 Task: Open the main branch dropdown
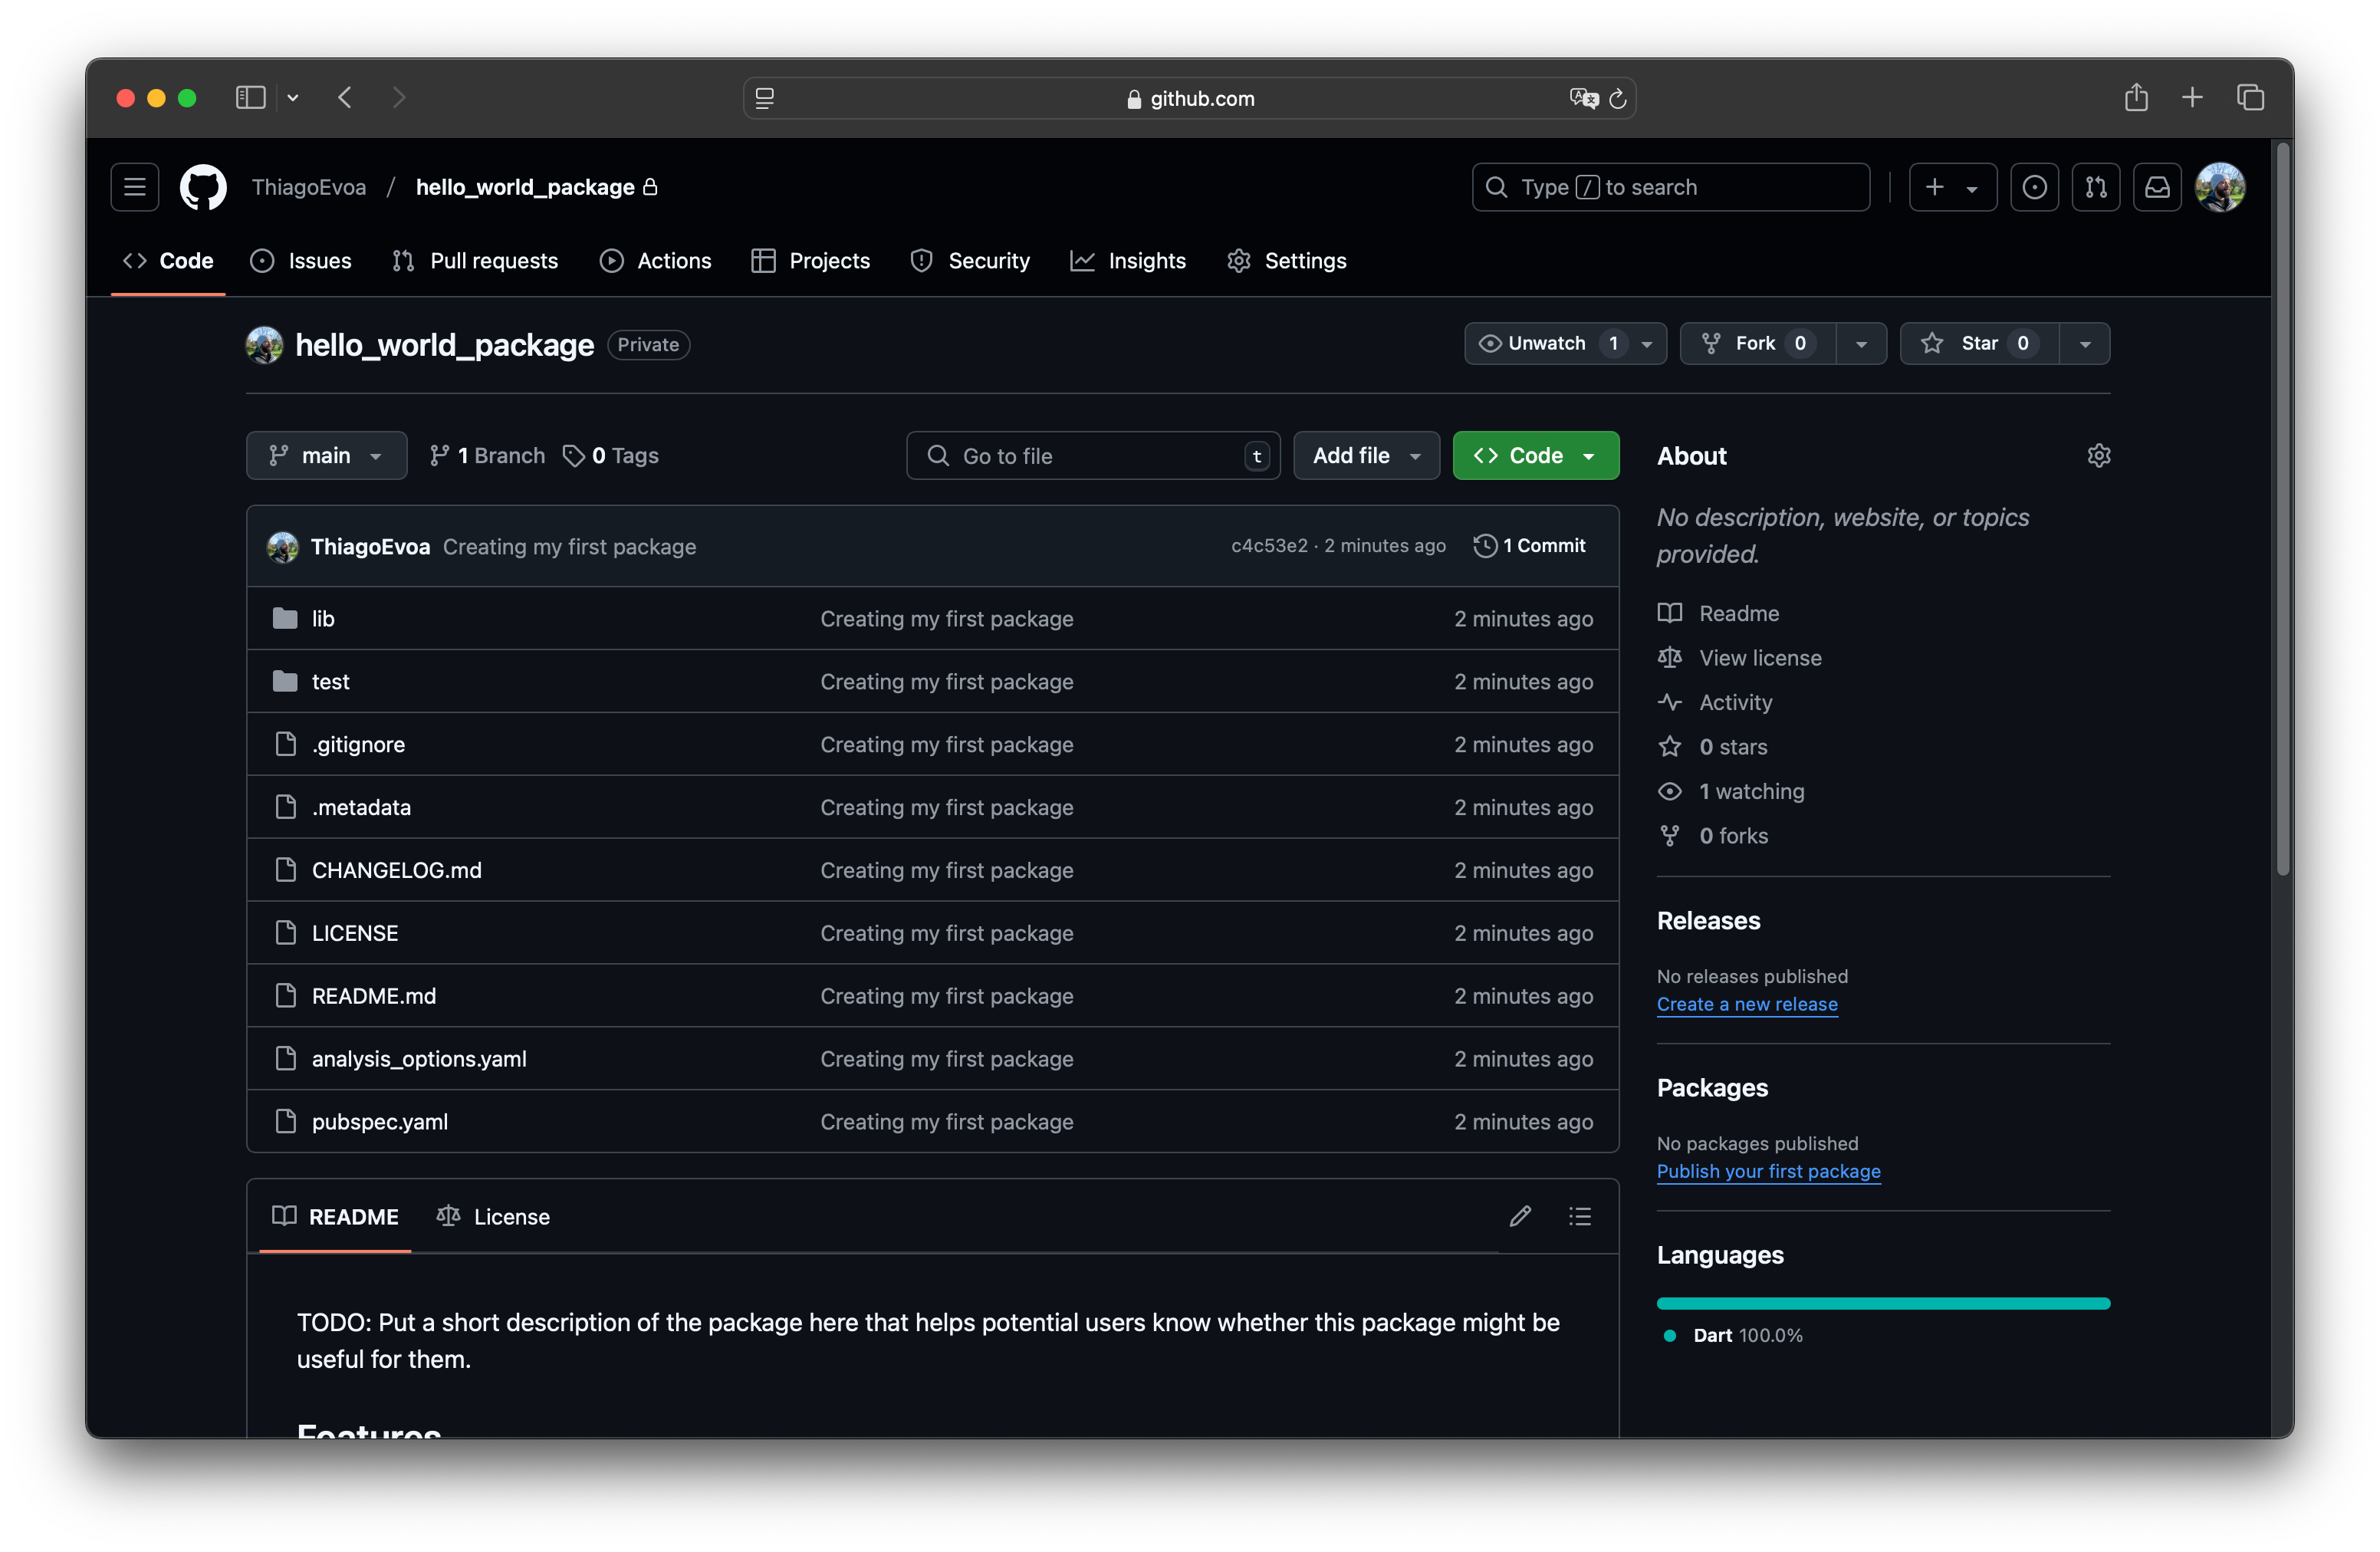coord(326,456)
